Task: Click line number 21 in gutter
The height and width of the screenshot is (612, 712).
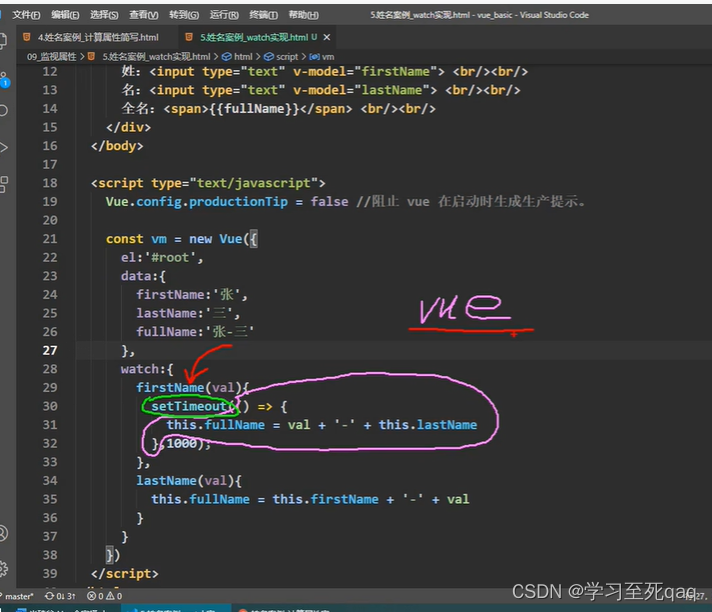Action: point(50,239)
